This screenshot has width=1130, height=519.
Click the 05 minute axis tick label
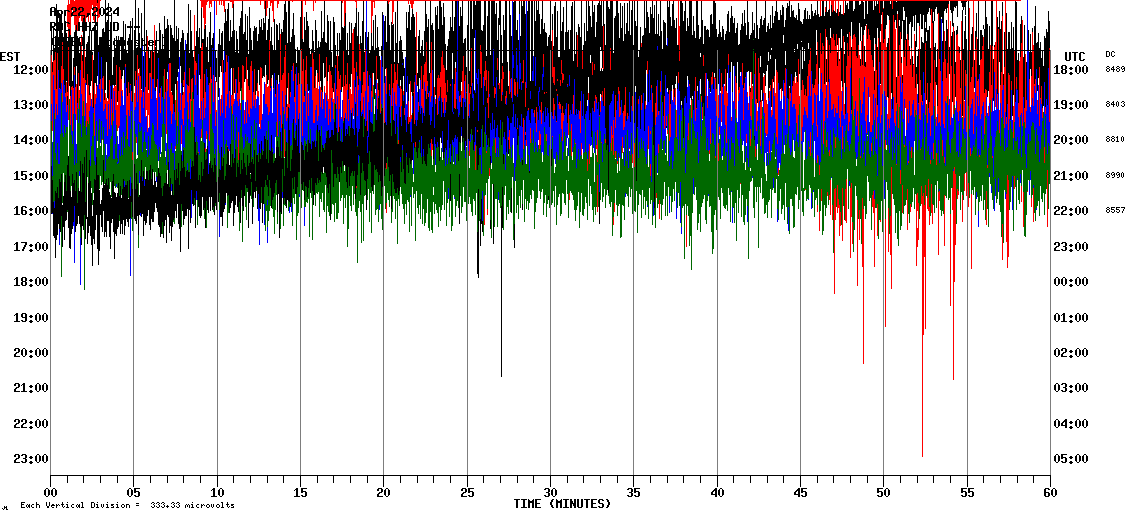click(x=134, y=492)
